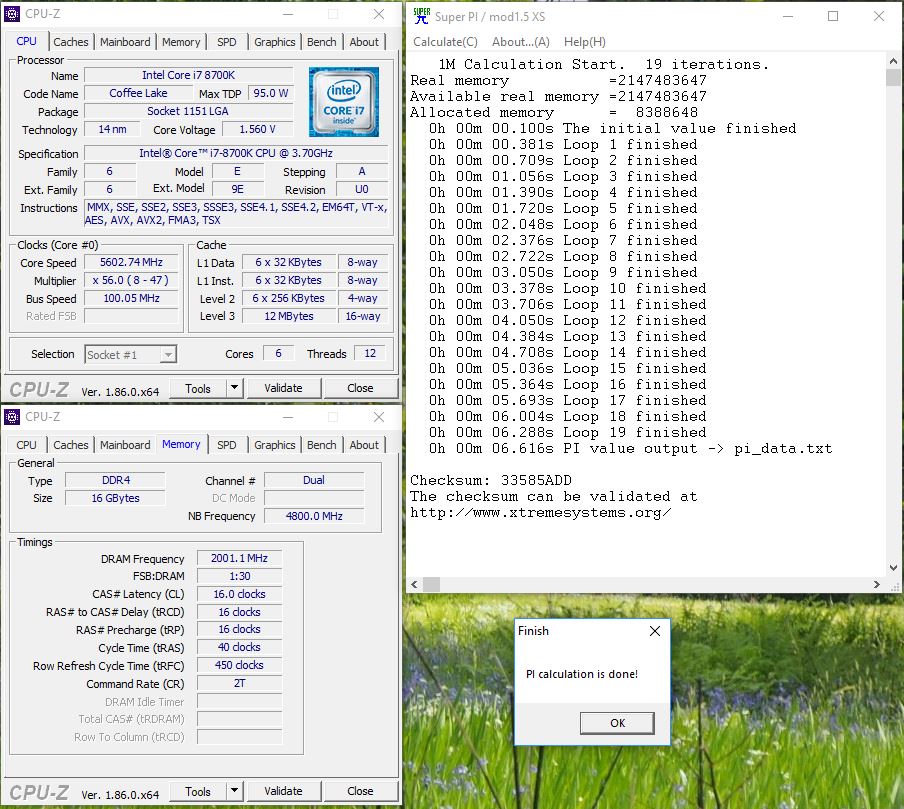Viewport: 904px width, 809px height.
Task: Click the processor name field Intel Core i7 8700K
Action: pos(189,75)
